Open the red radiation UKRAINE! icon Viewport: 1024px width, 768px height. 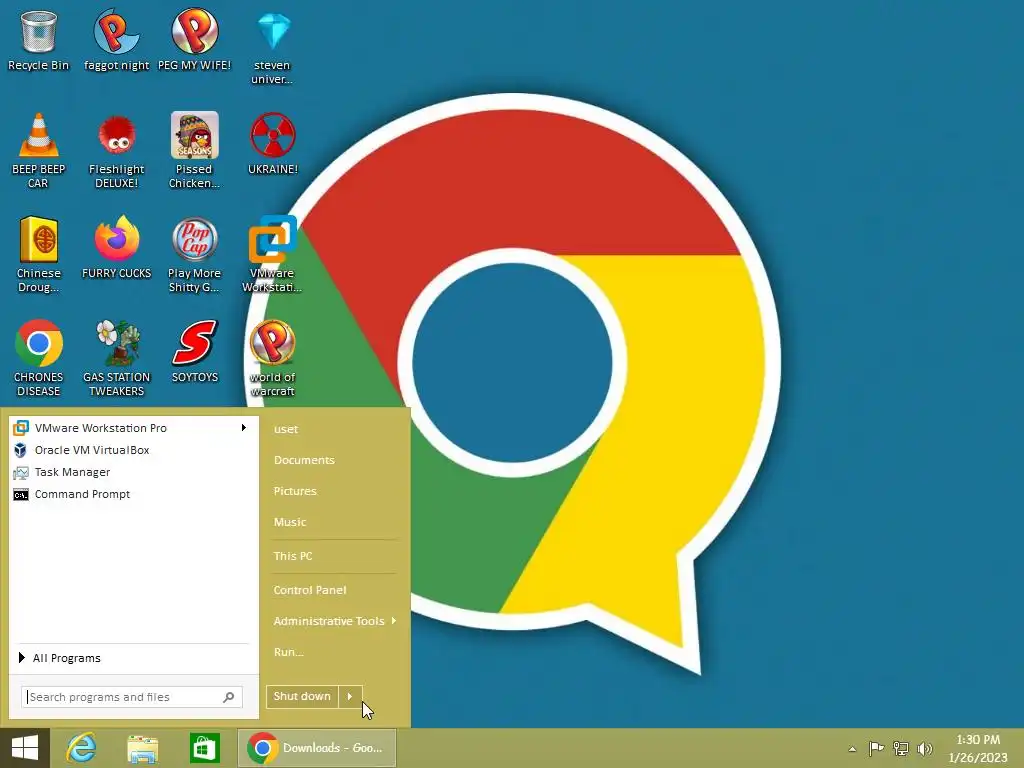272,144
